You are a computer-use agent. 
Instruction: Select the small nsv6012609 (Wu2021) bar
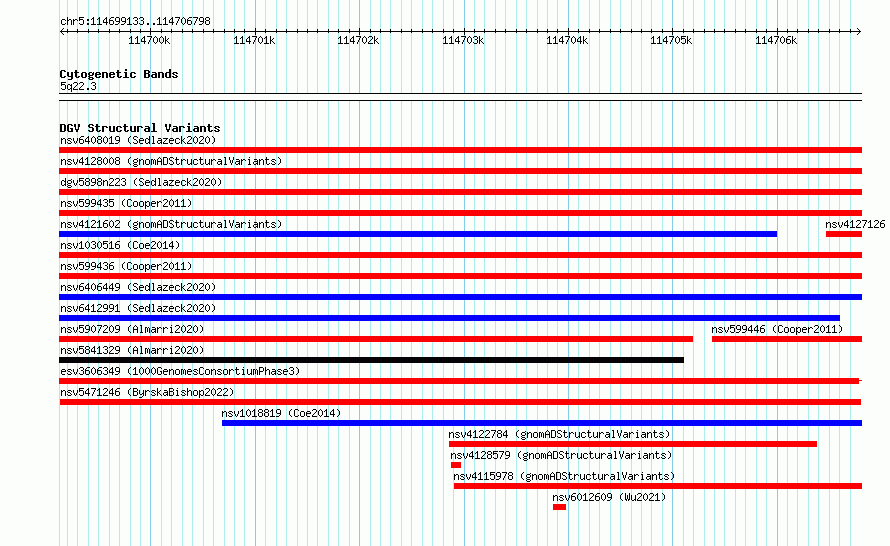559,507
